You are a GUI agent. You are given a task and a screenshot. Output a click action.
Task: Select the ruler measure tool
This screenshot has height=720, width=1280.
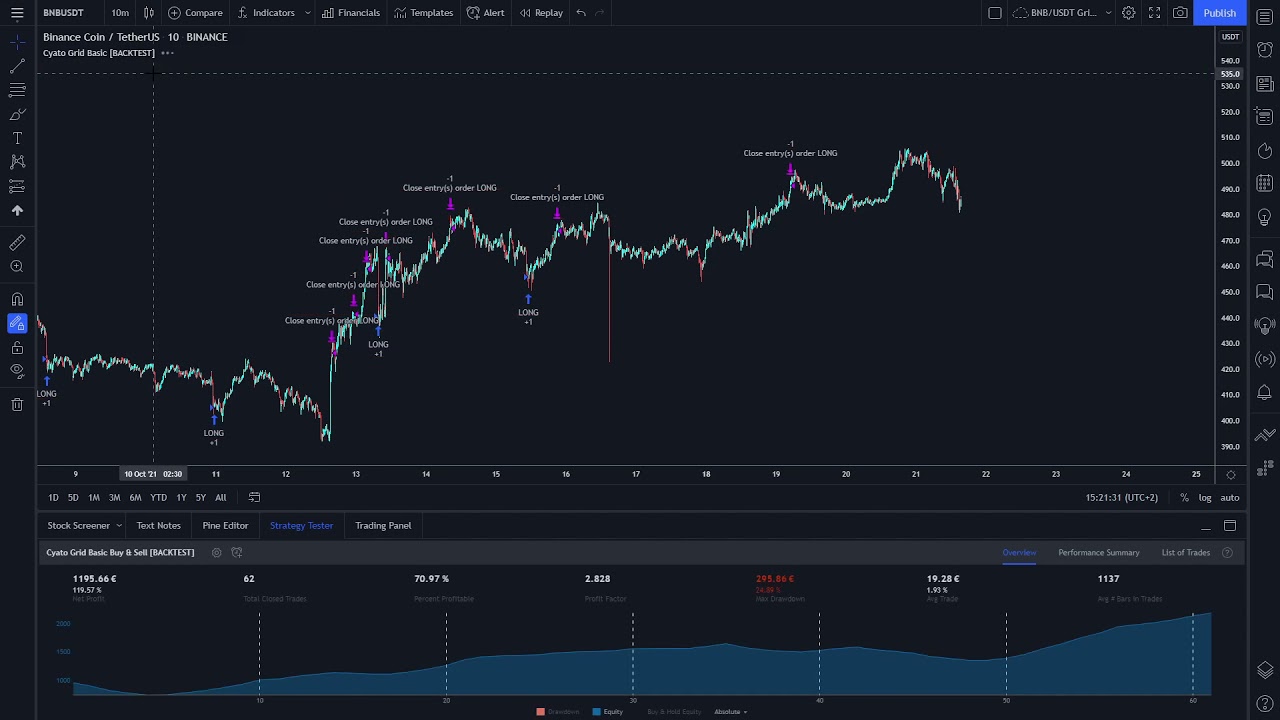(x=17, y=243)
